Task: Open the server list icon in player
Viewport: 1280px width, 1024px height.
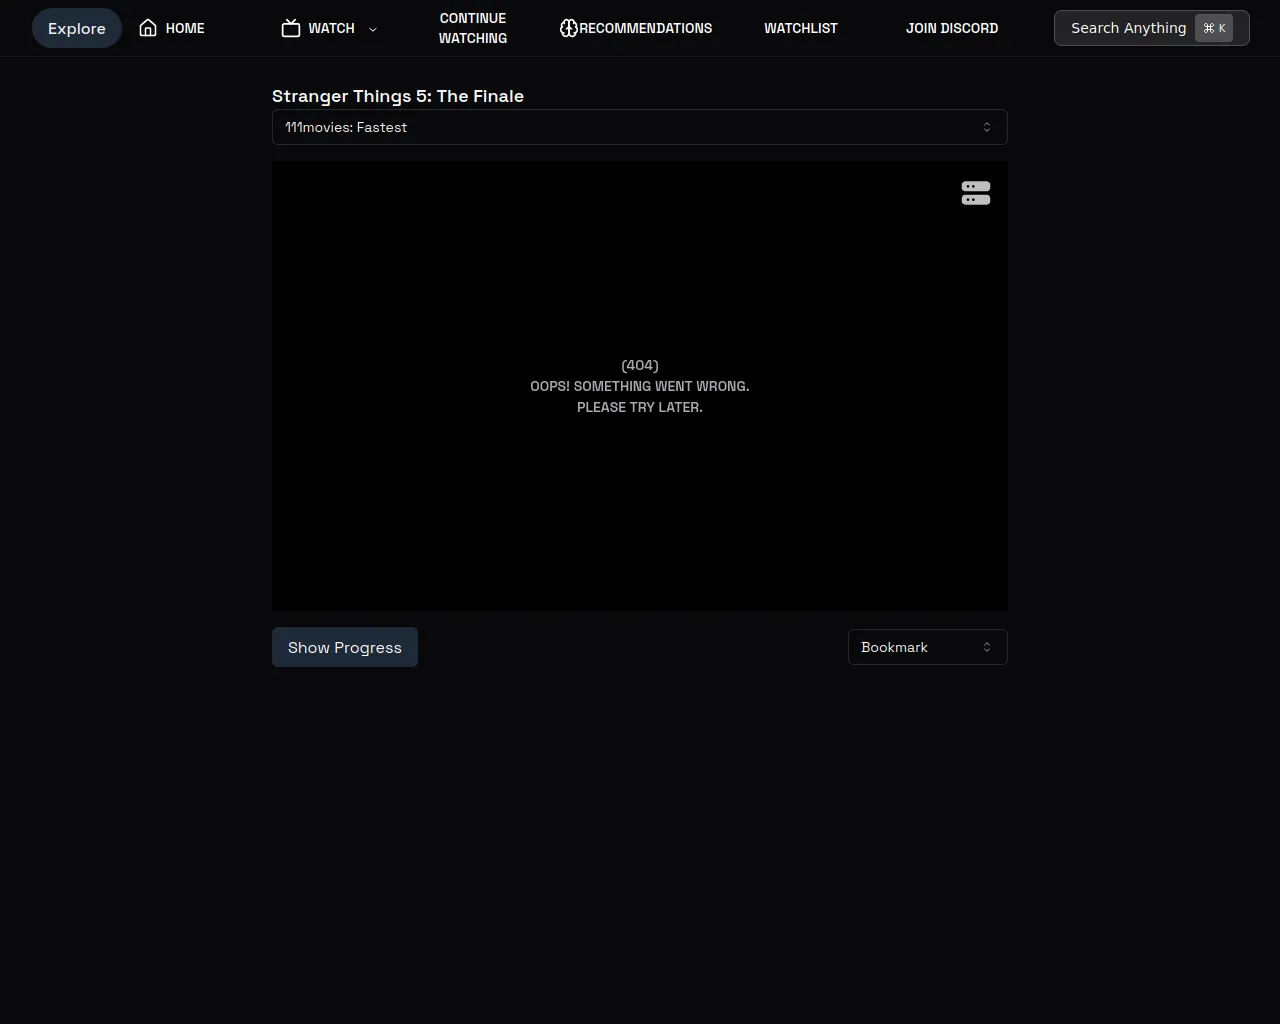Action: (975, 193)
